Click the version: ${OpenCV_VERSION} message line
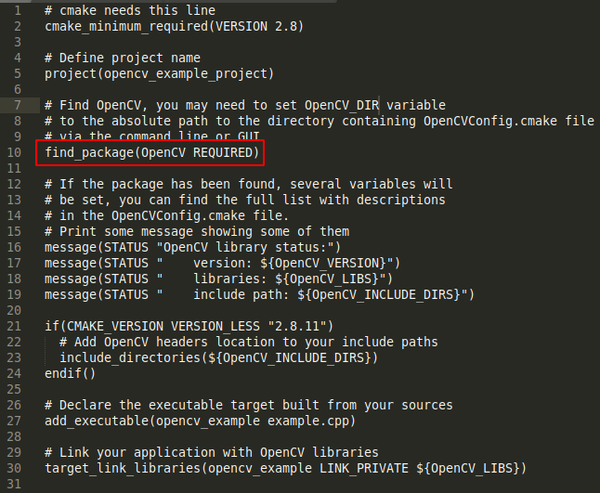Image resolution: width=600 pixels, height=493 pixels. pos(222,263)
